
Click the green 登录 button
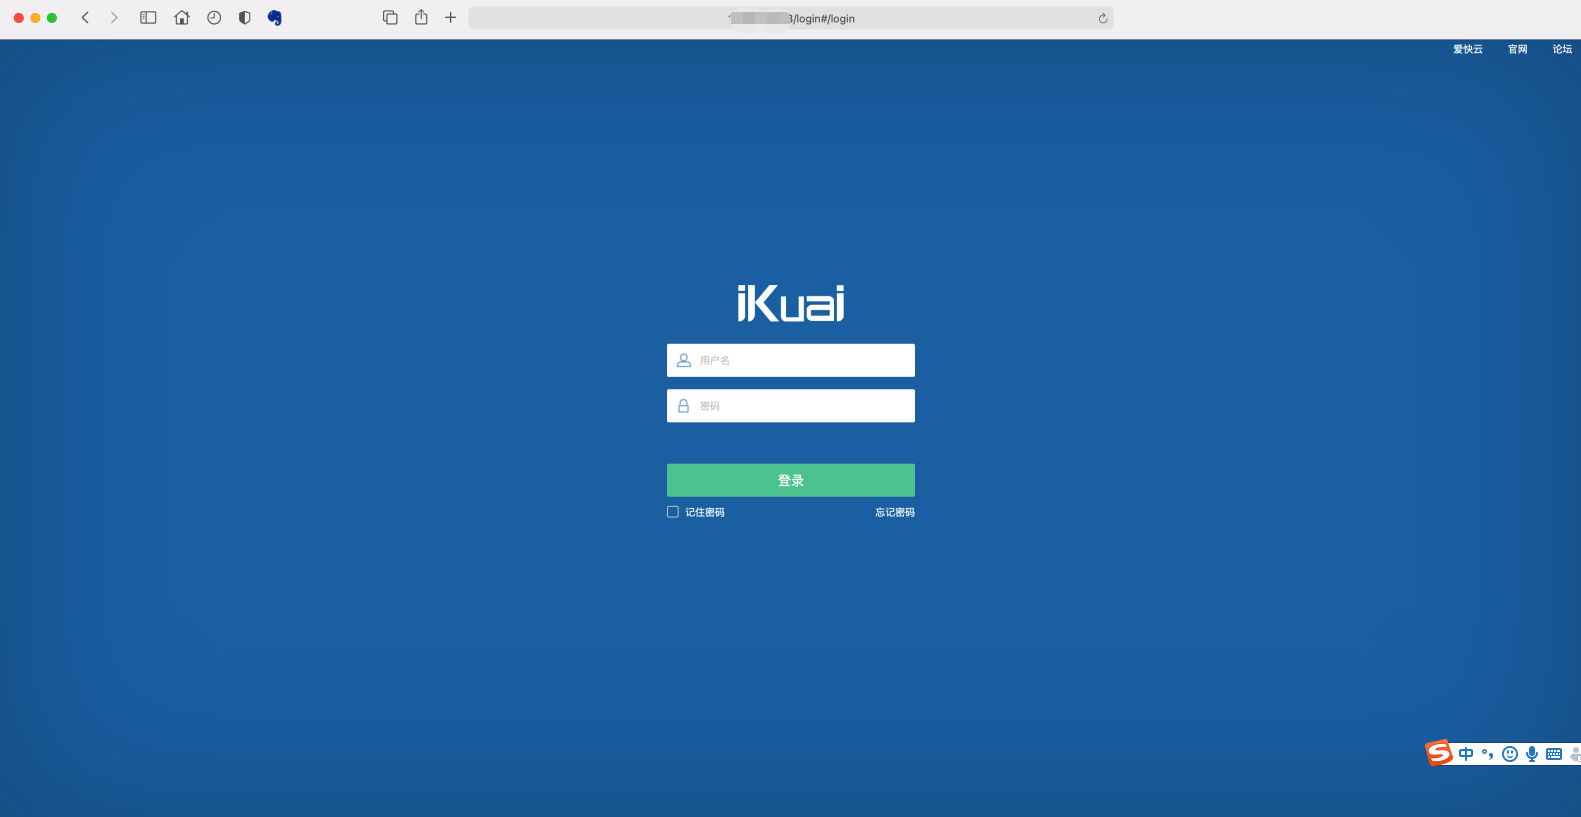(791, 480)
